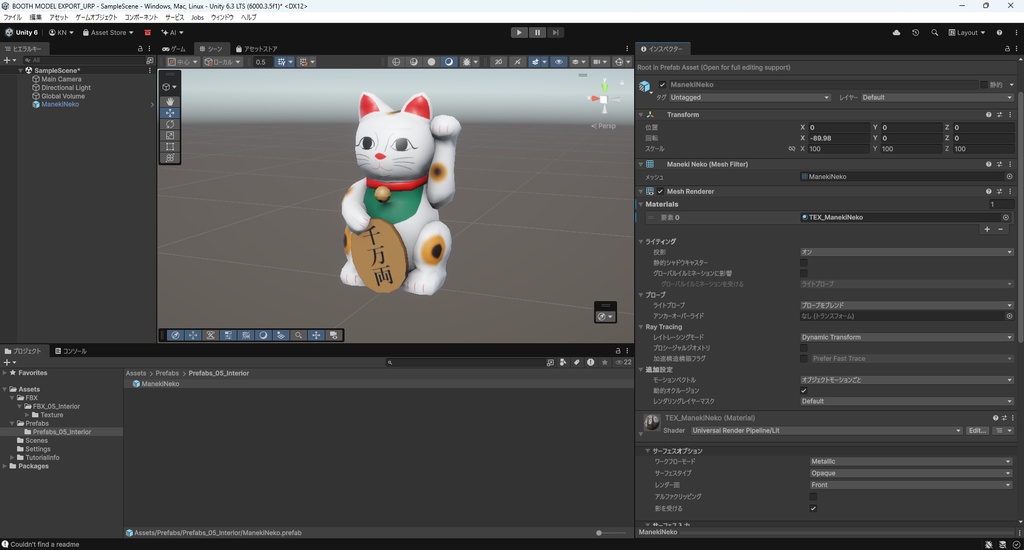Check the グローバルイルミネーションに影響 checkbox

pyautogui.click(x=804, y=273)
